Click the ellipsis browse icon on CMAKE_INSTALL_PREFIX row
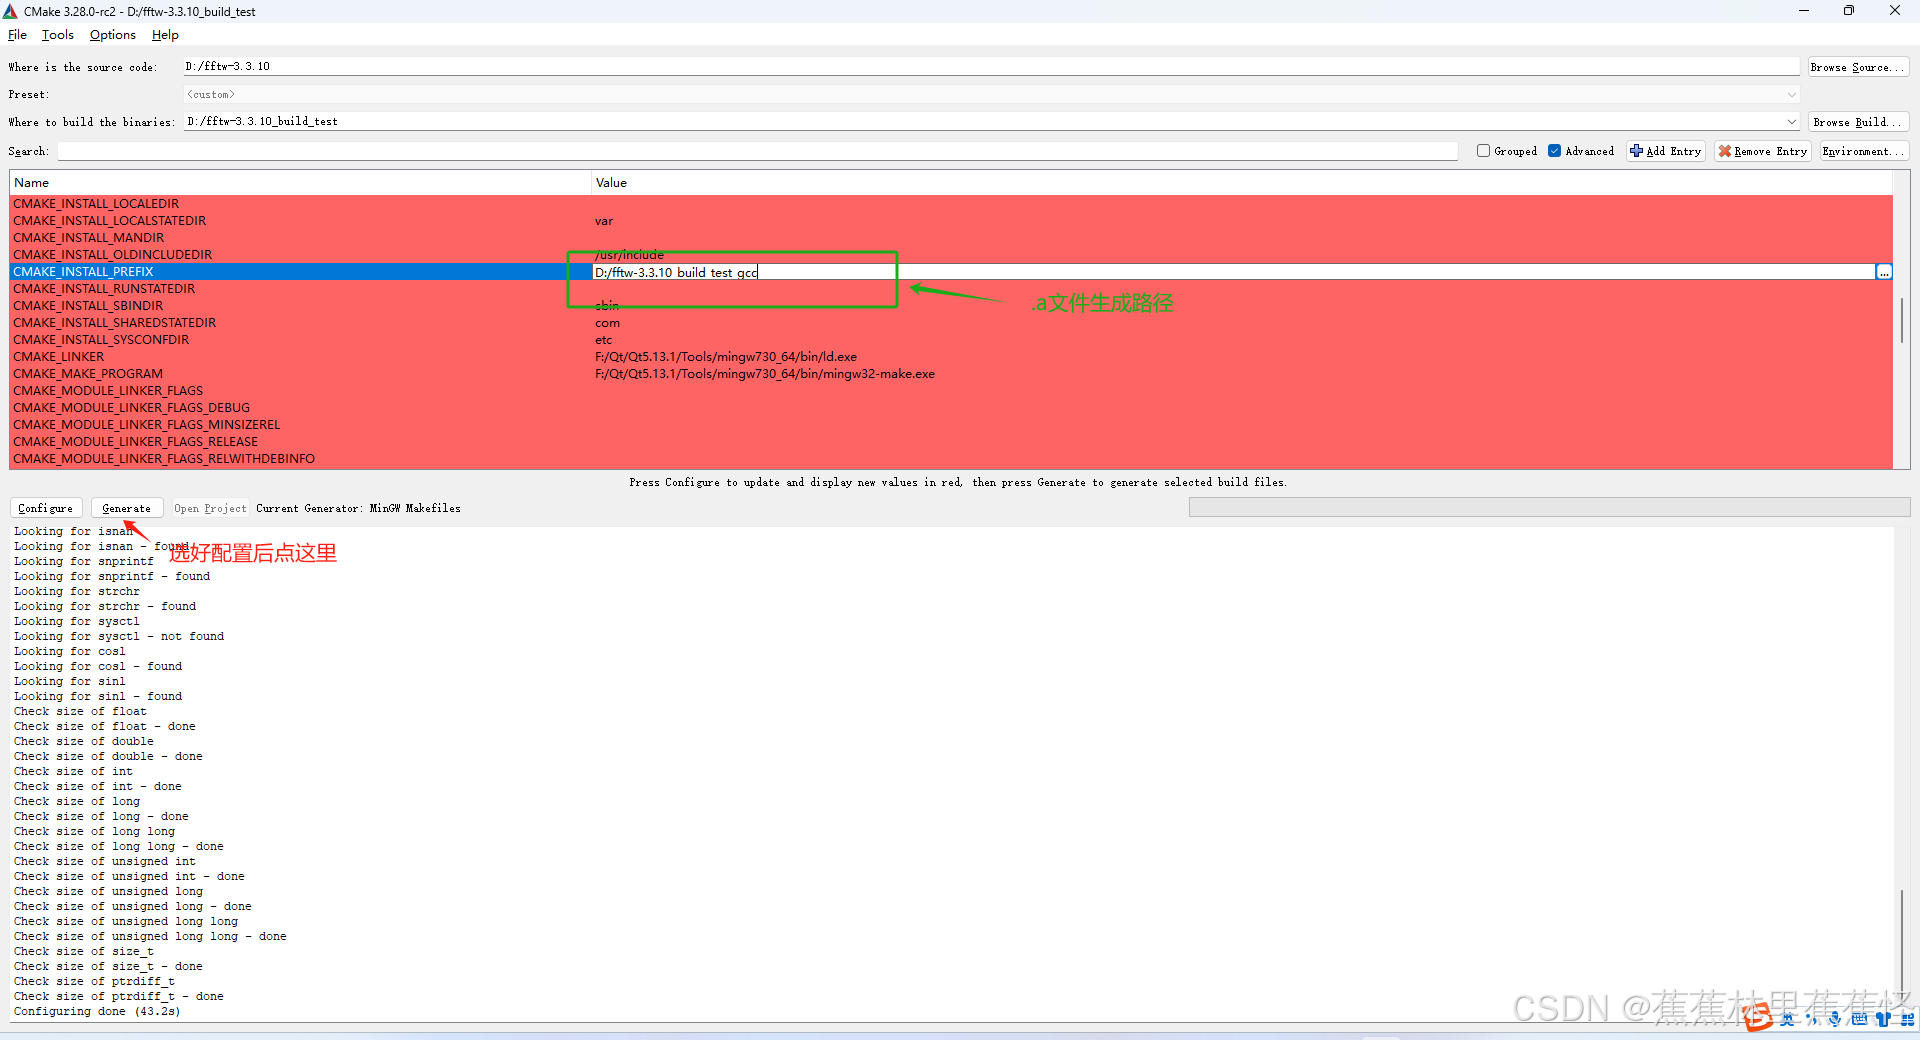The width and height of the screenshot is (1920, 1040). pyautogui.click(x=1884, y=271)
